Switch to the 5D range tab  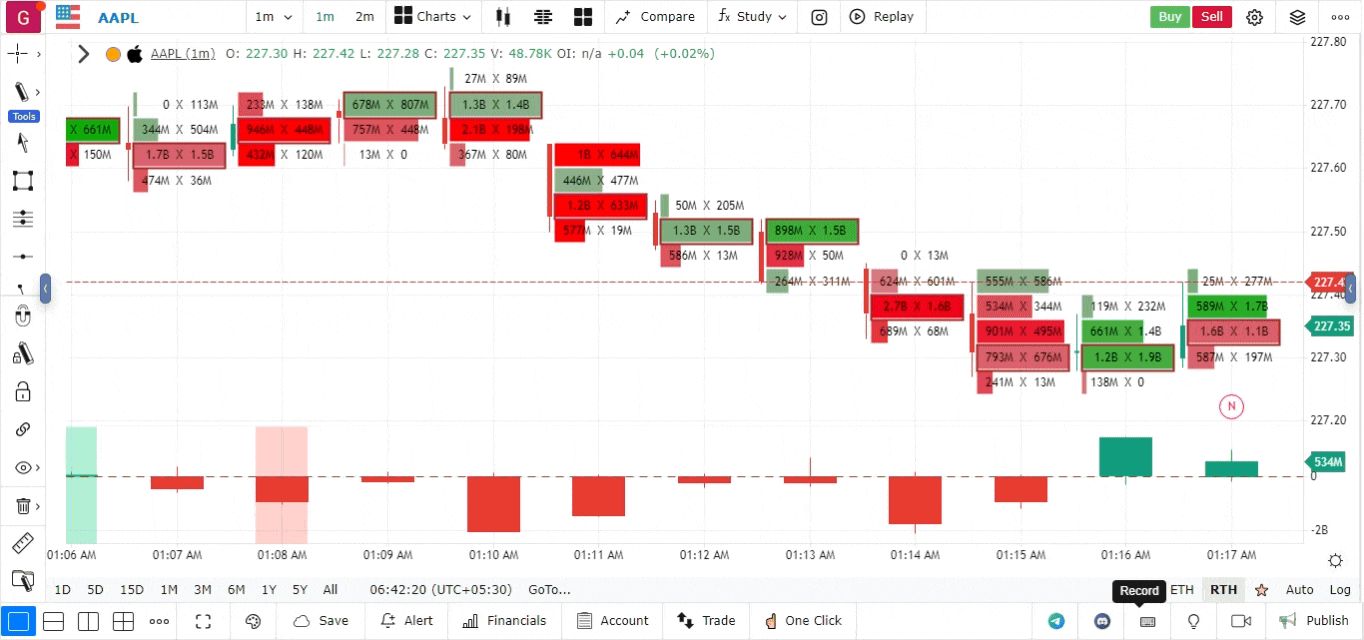tap(95, 589)
